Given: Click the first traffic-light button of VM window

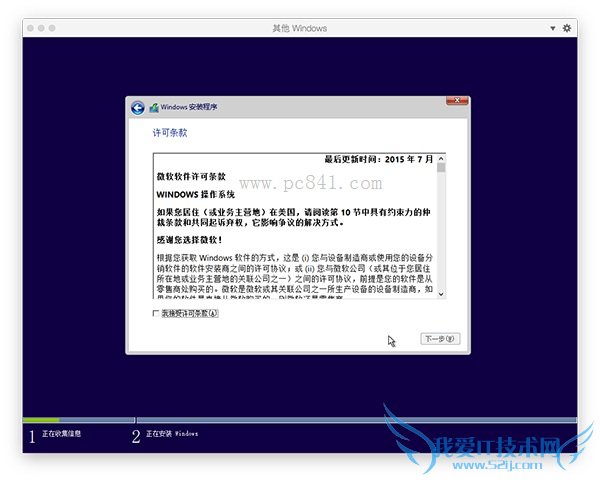Looking at the screenshot, I should (x=31, y=28).
